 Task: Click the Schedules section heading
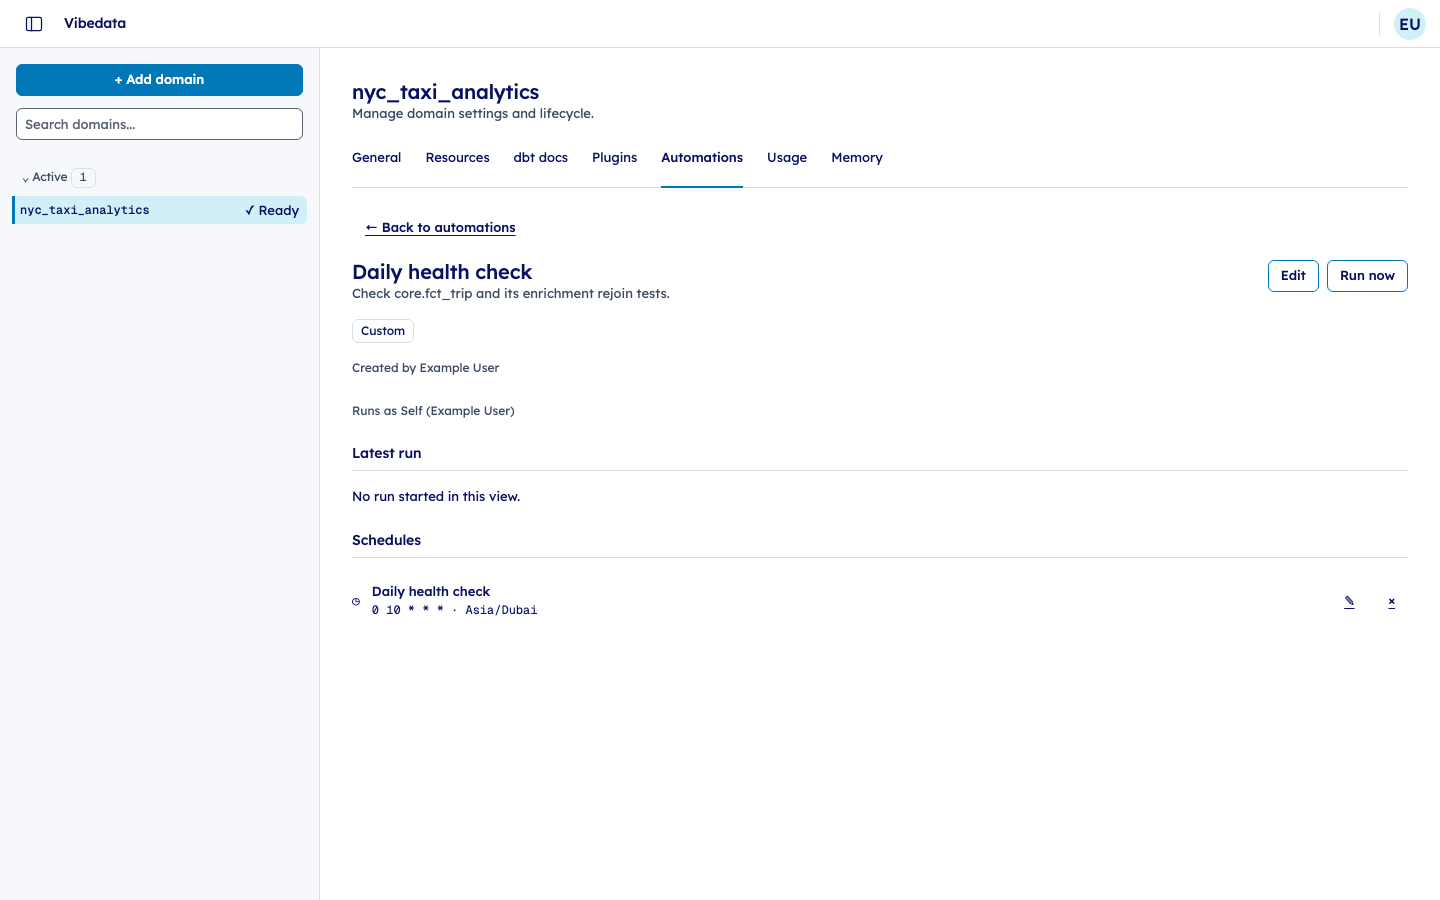(x=386, y=540)
